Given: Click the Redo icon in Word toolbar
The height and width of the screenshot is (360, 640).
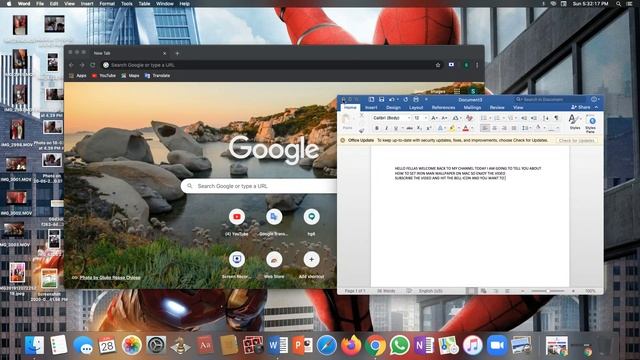Looking at the screenshot, I should tap(405, 99).
